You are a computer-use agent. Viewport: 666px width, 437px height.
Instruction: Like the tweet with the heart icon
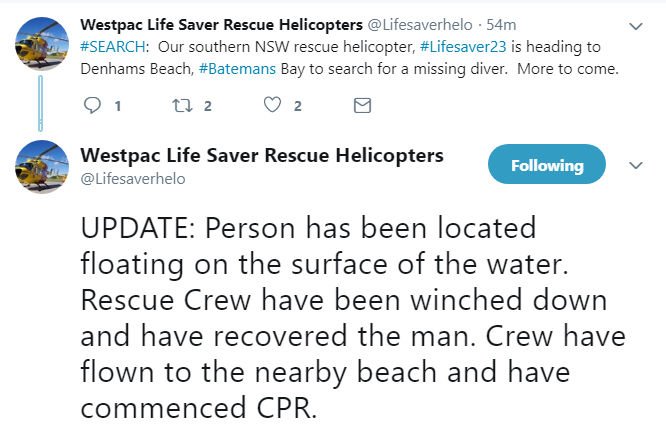(272, 105)
